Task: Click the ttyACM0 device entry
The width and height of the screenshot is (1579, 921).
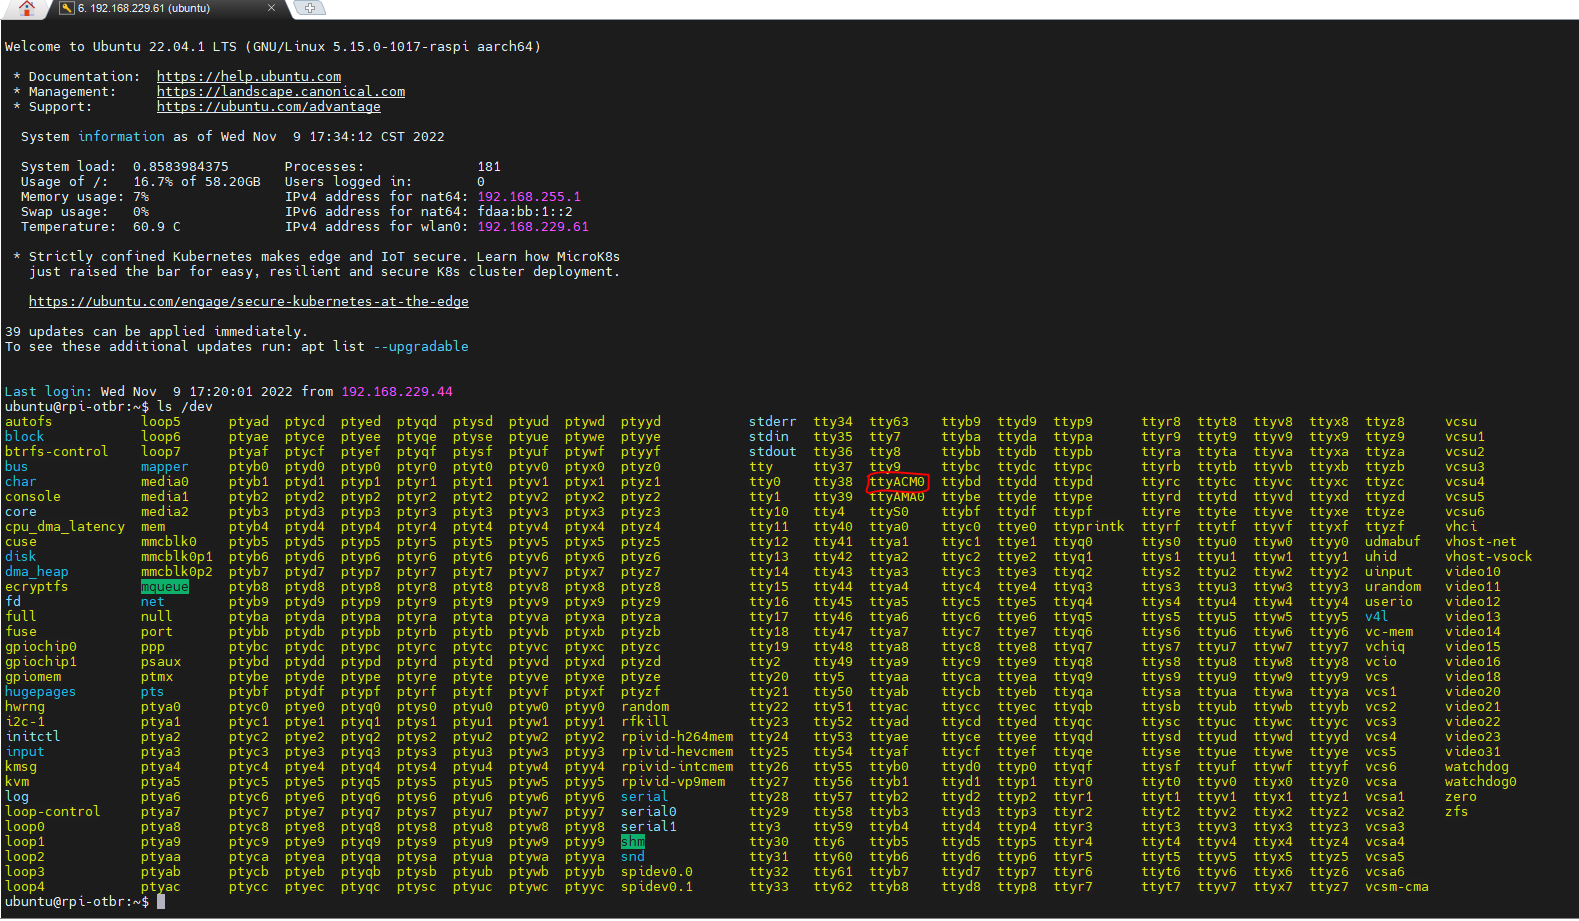Action: (x=897, y=482)
